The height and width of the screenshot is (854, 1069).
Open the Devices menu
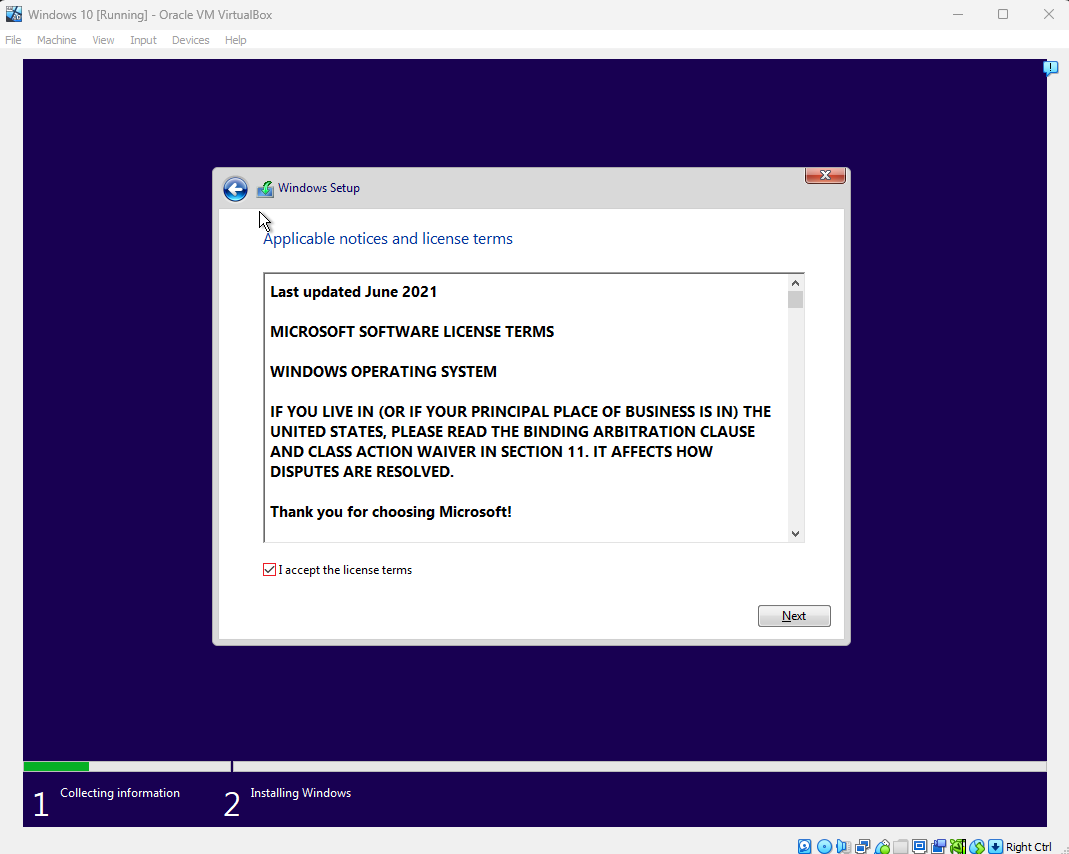[x=190, y=40]
